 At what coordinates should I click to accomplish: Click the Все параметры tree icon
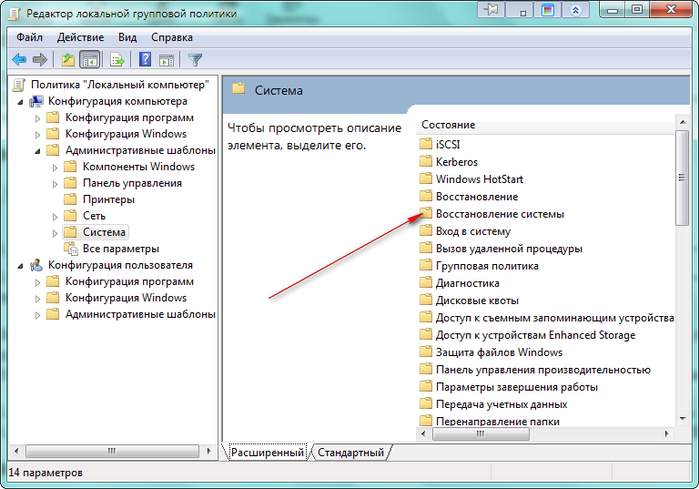70,249
